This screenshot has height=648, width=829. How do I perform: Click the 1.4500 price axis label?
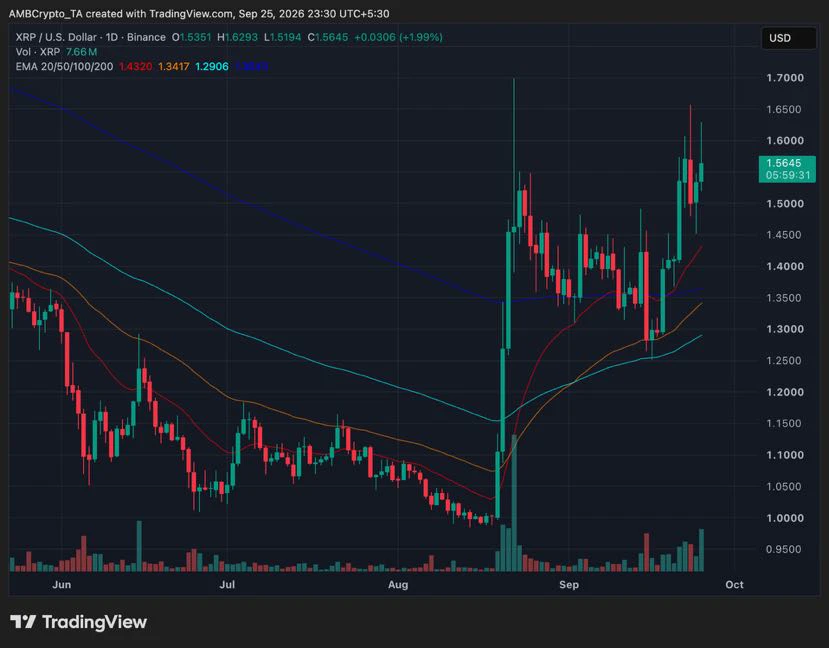(785, 235)
